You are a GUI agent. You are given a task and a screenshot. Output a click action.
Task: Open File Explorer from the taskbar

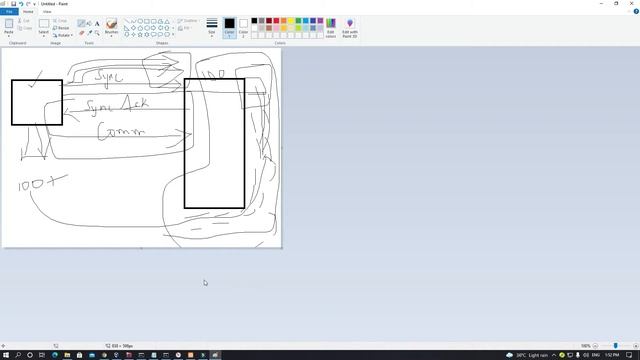[x=67, y=355]
